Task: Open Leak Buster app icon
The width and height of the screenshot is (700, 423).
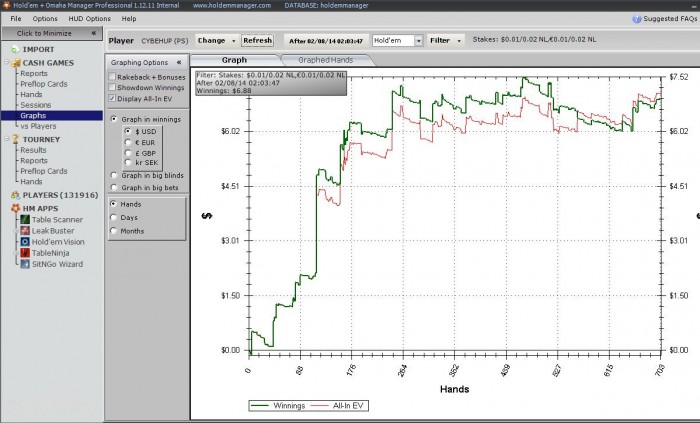Action: (25, 231)
